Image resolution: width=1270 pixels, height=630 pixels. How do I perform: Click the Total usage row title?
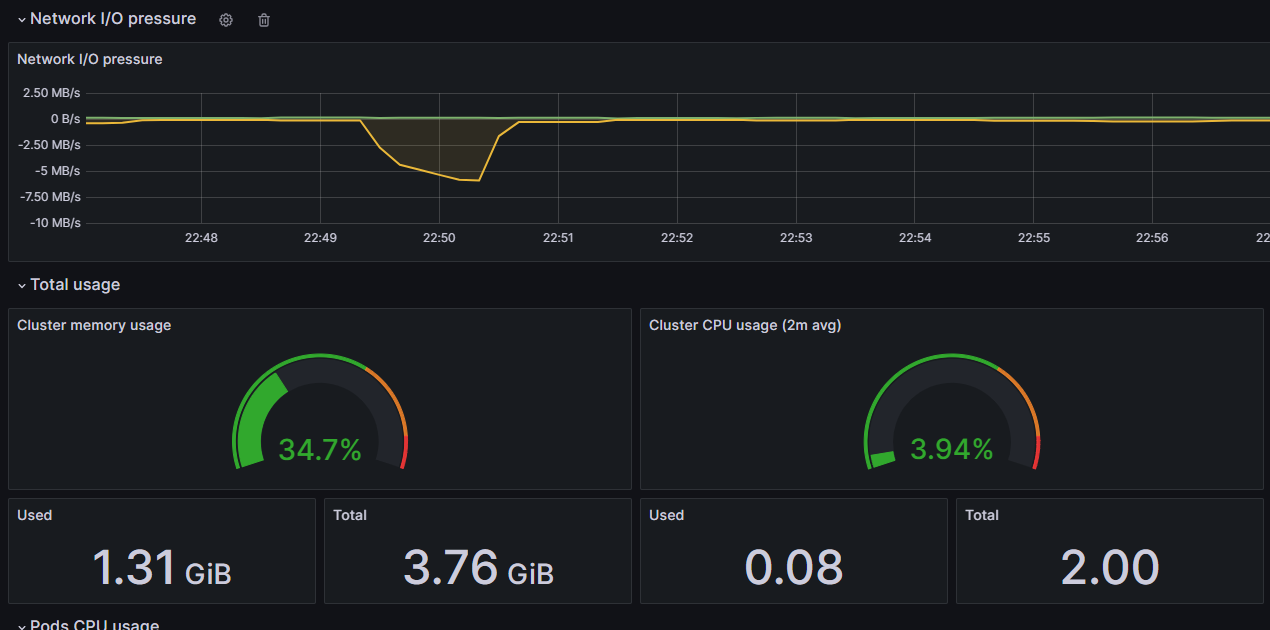click(75, 285)
